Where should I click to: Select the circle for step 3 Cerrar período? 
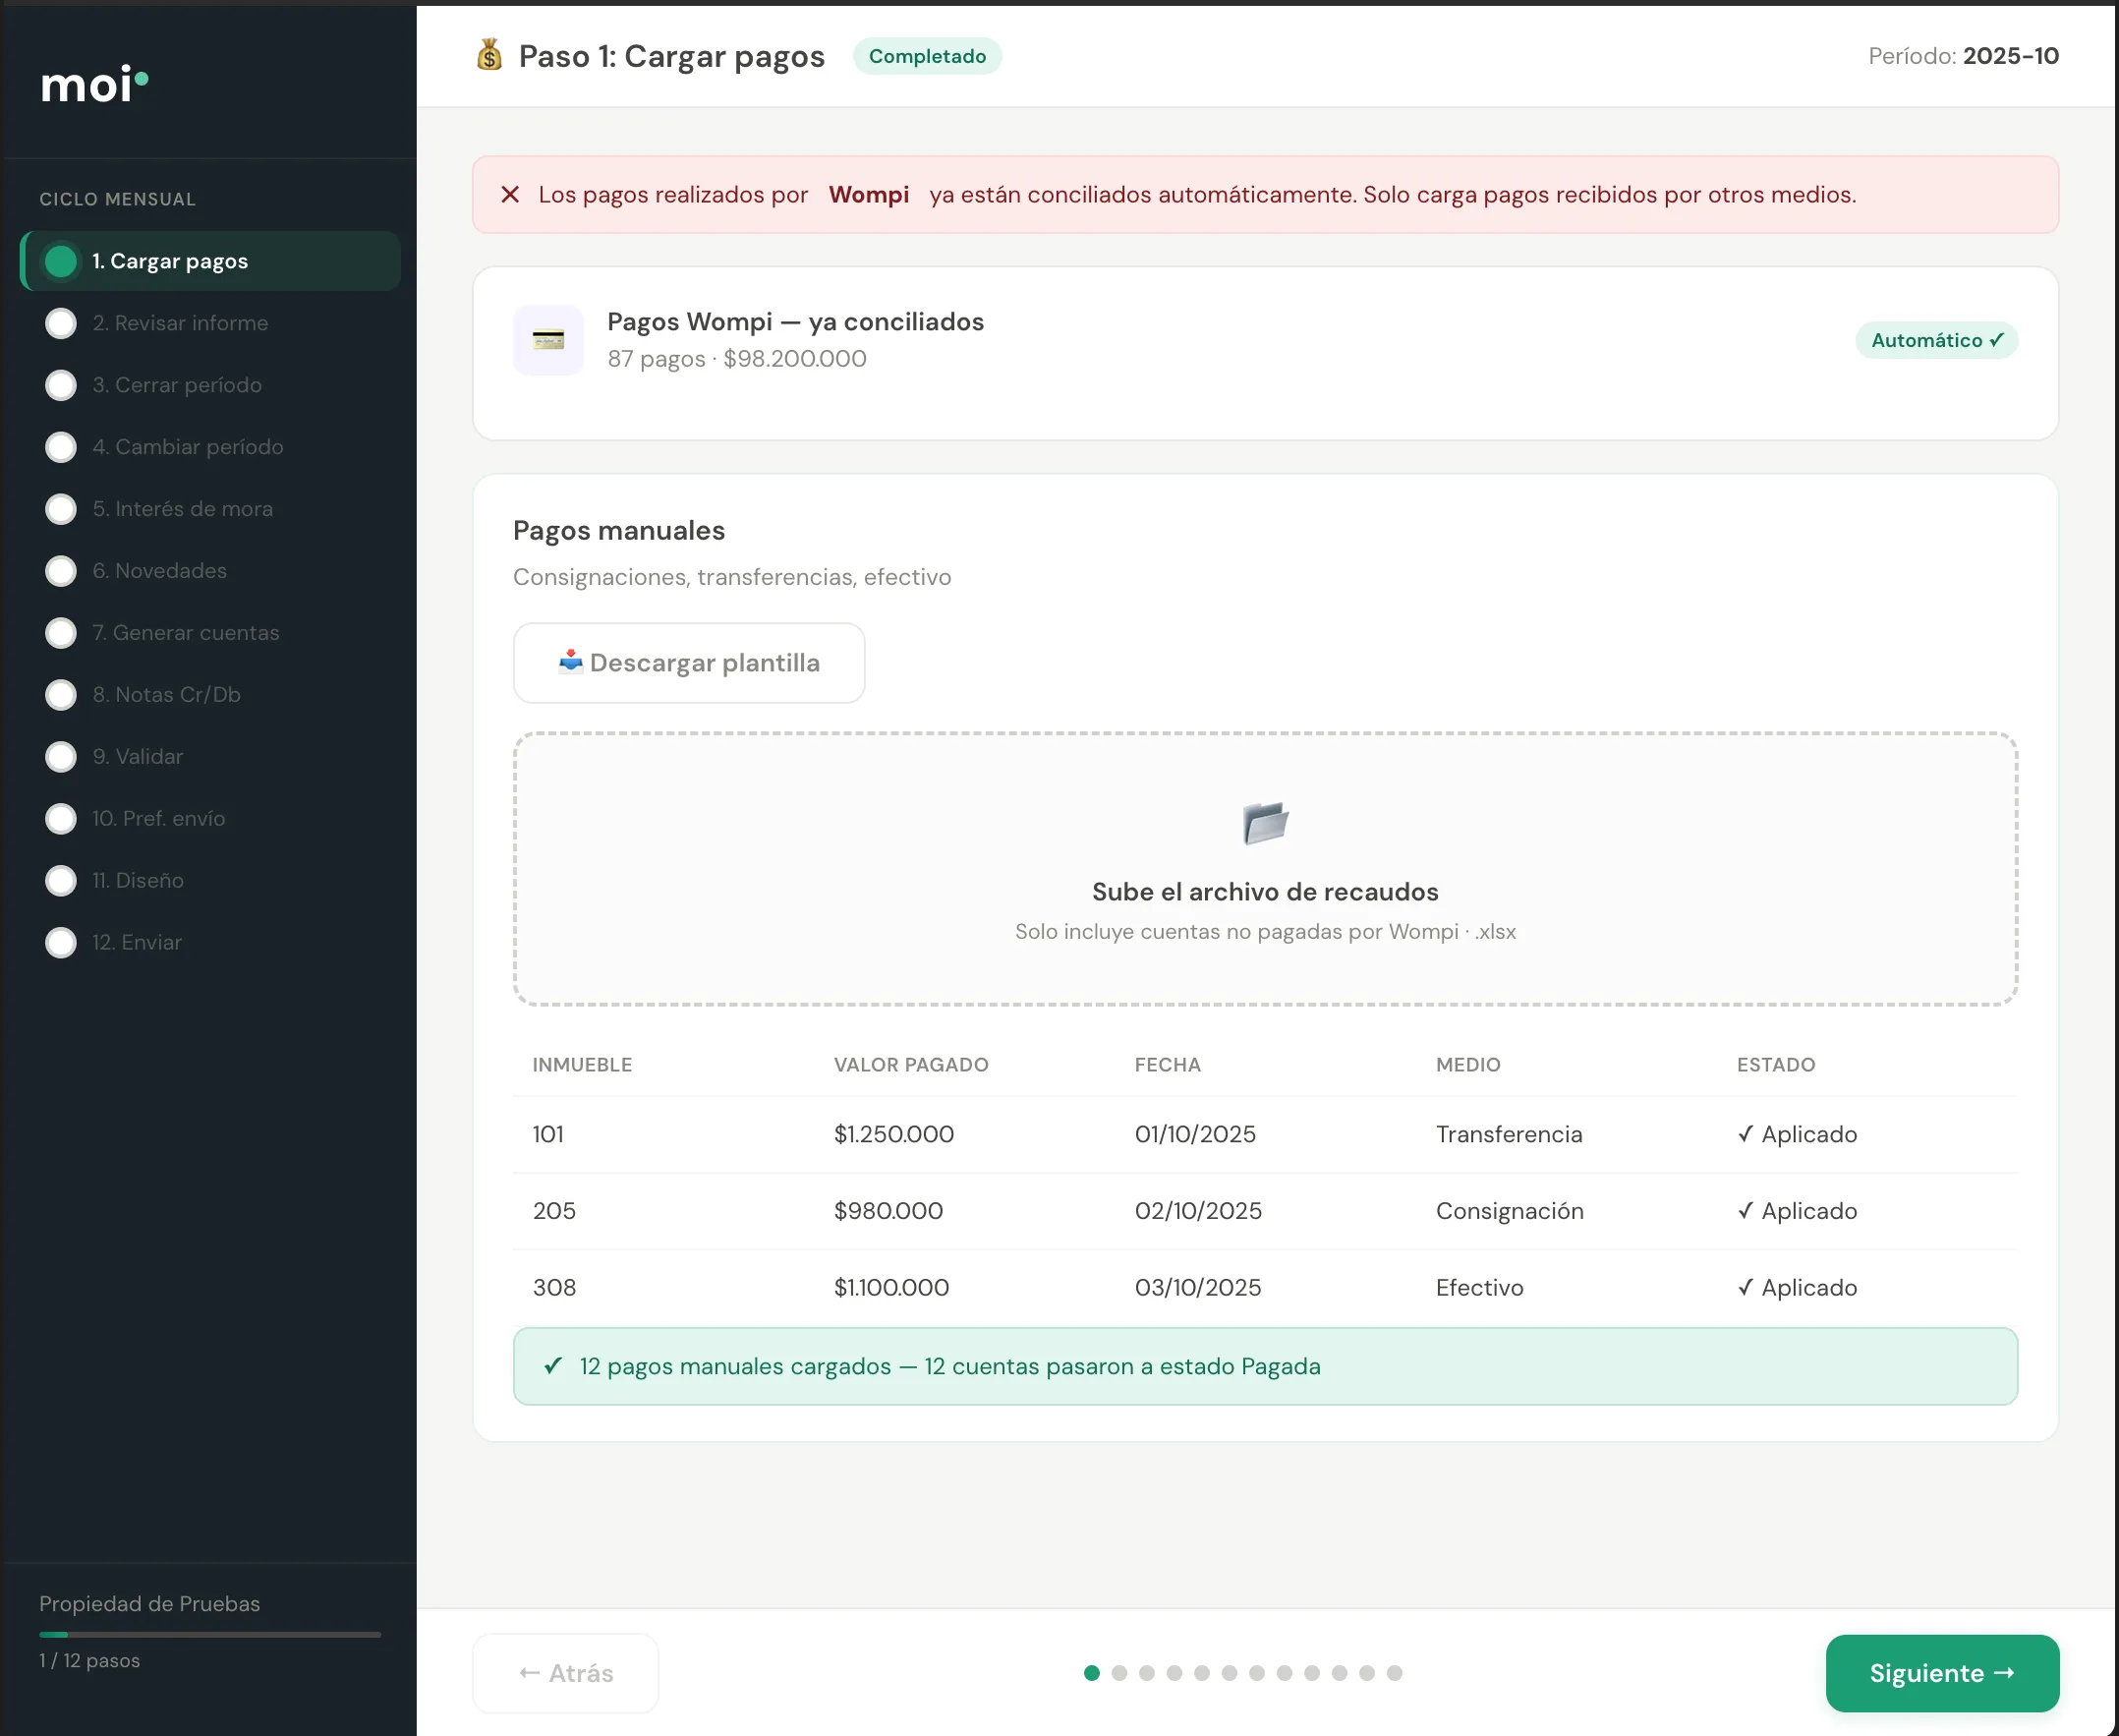click(x=61, y=385)
